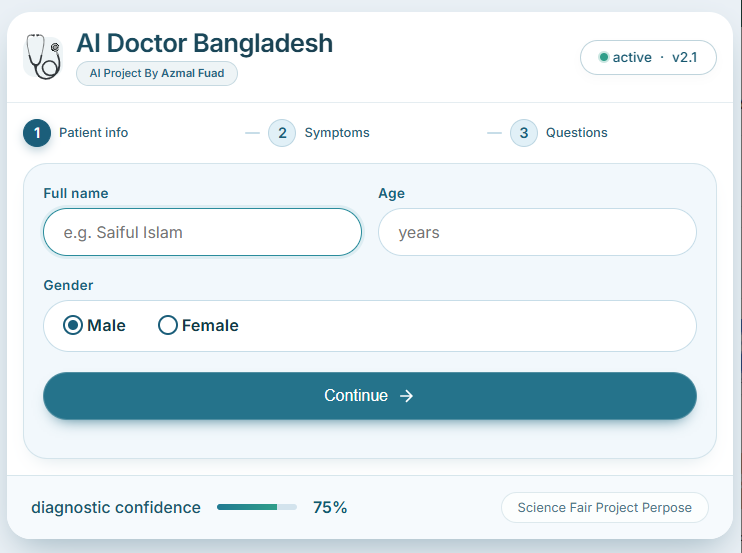The image size is (742, 553).
Task: Click the AI Doctor Bangladesh title
Action: coord(205,43)
